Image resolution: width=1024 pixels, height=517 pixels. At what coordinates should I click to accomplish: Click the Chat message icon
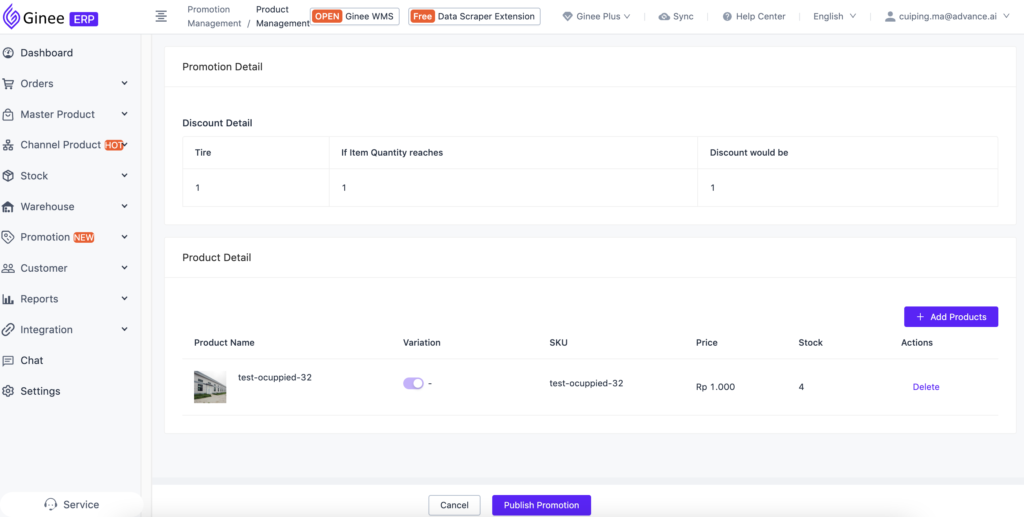8,360
